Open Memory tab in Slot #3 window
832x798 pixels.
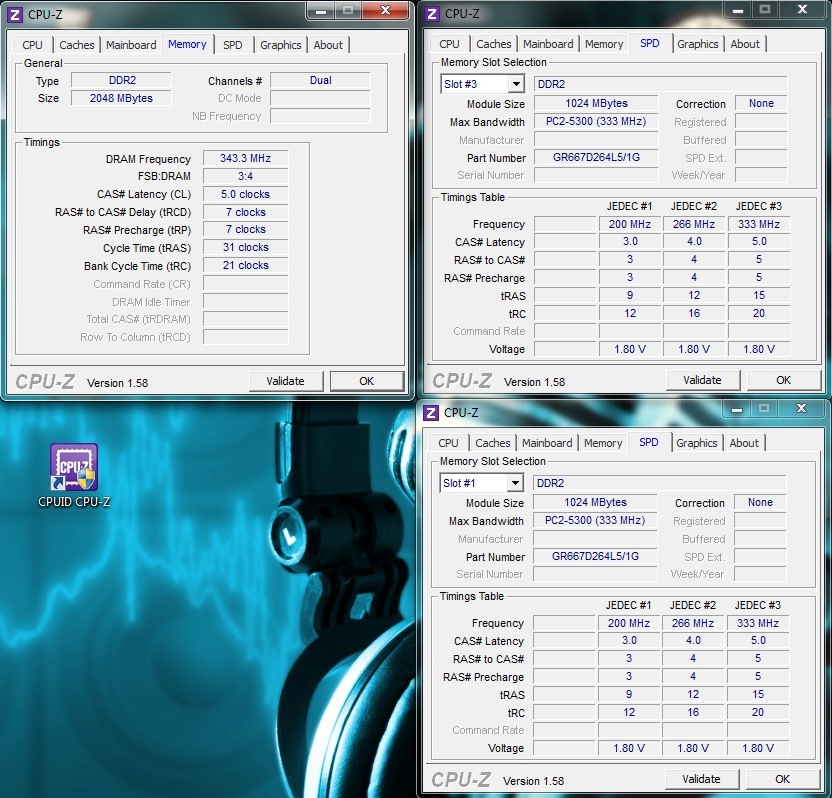pyautogui.click(x=604, y=44)
